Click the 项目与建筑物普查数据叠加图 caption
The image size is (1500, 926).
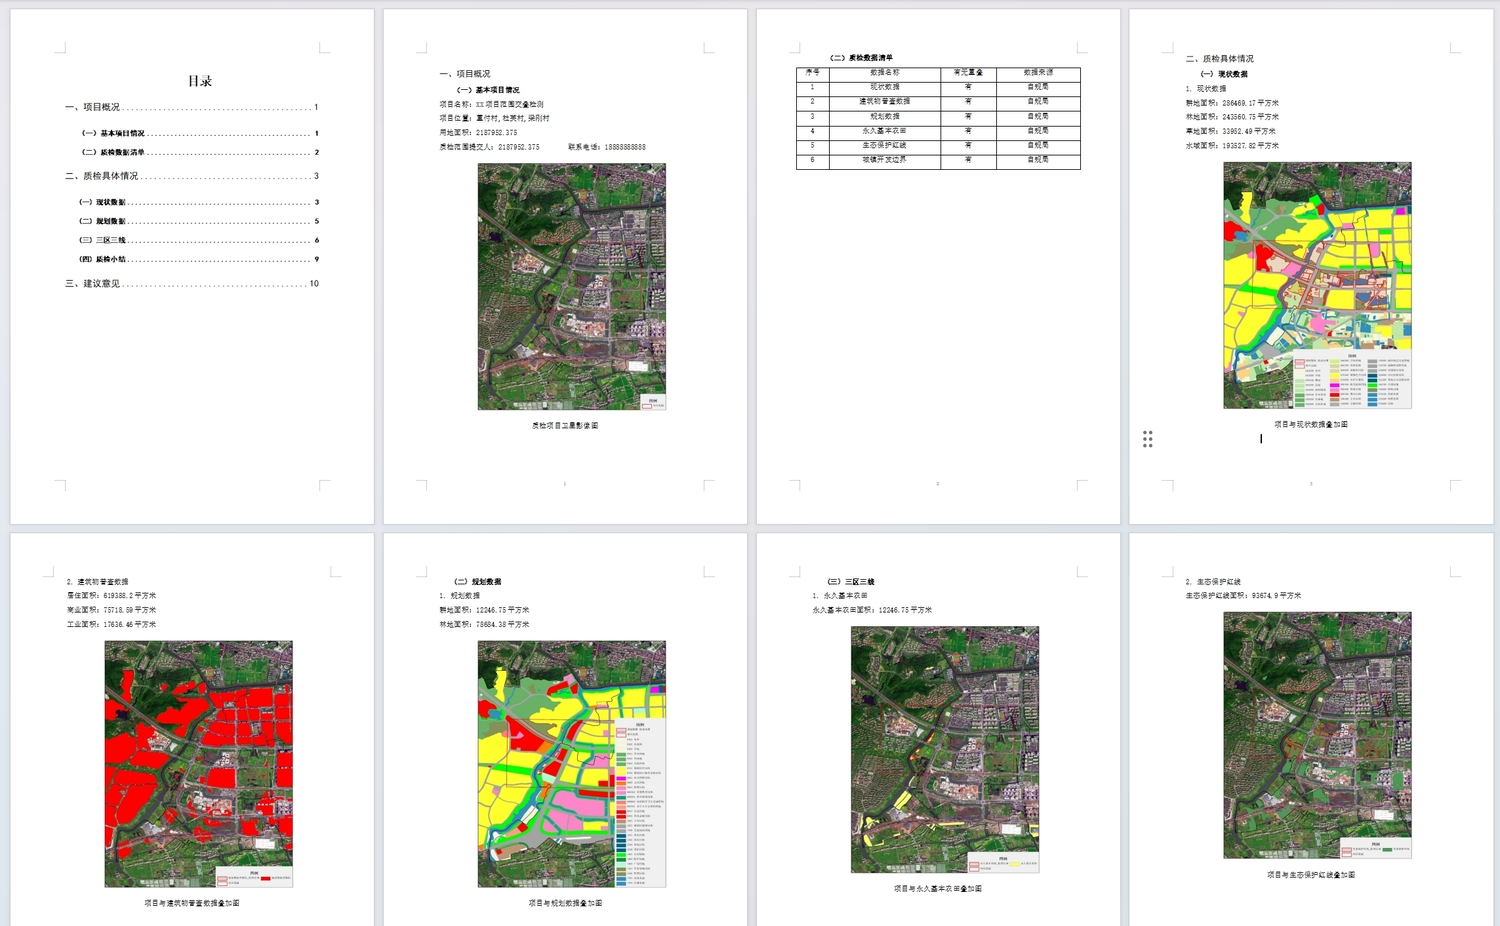(192, 903)
